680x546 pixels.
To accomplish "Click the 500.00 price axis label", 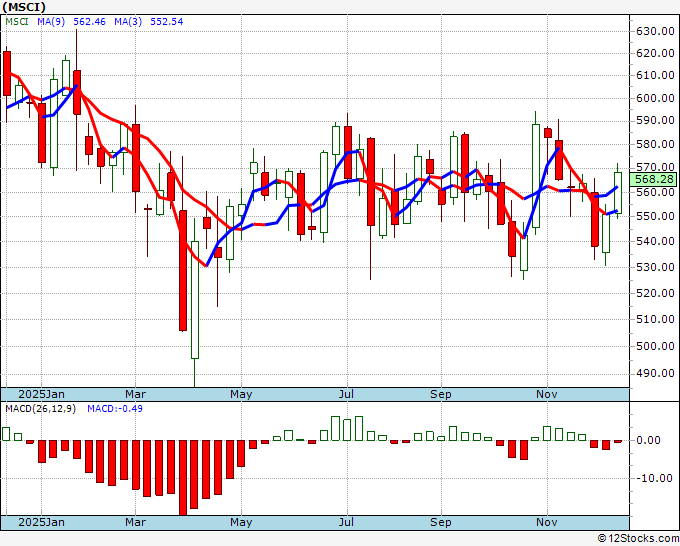I will coord(655,346).
